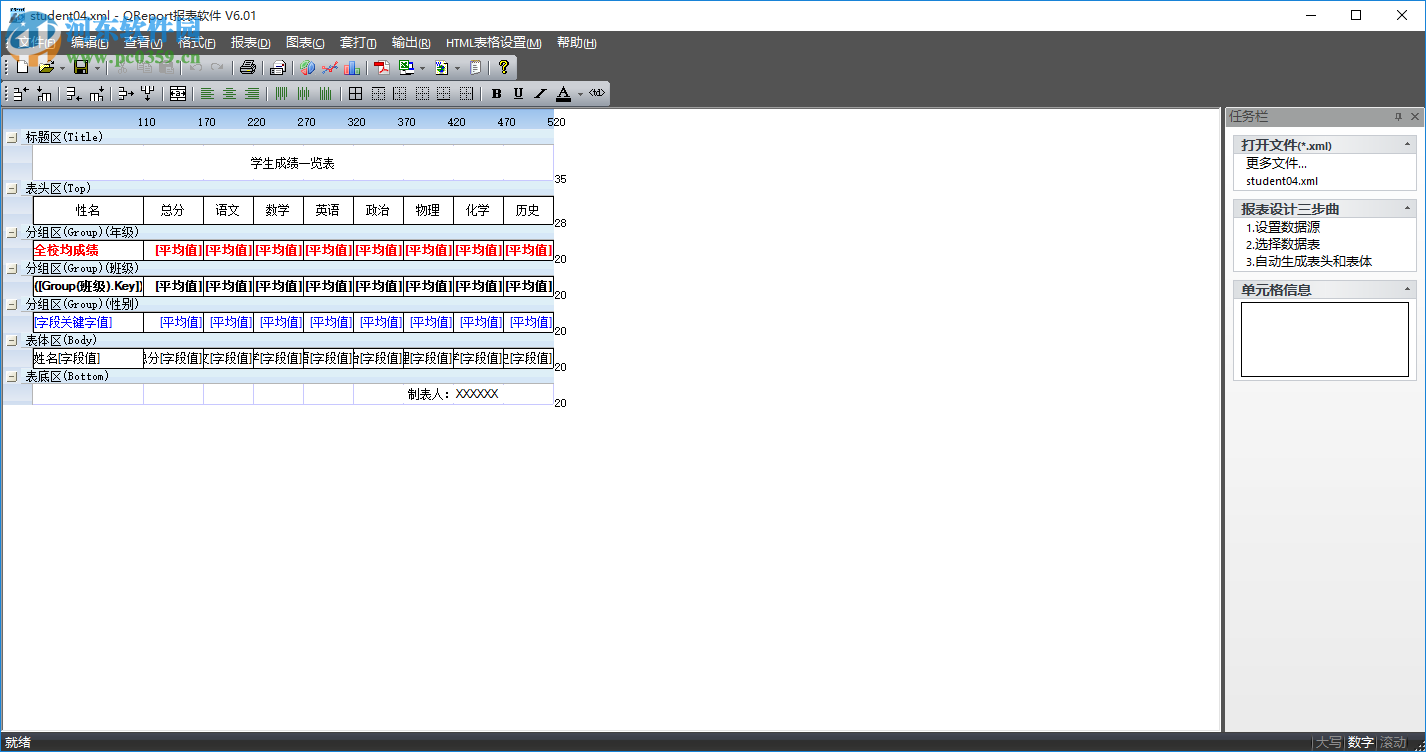Click the pie chart icon
The height and width of the screenshot is (752, 1426).
(307, 67)
